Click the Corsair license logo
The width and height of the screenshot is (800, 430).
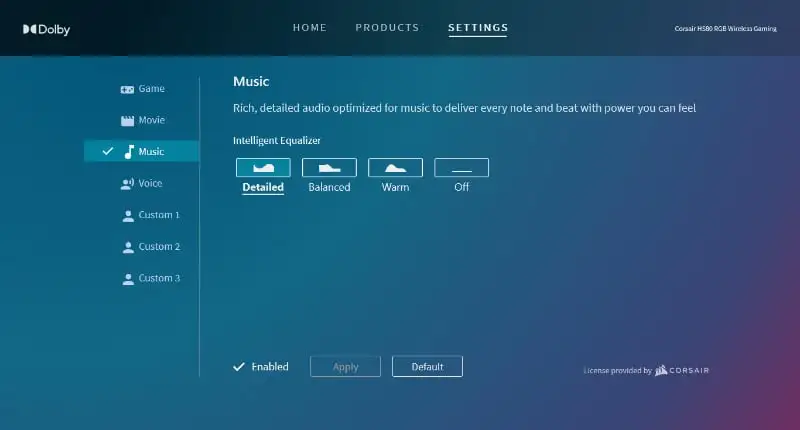tap(683, 370)
